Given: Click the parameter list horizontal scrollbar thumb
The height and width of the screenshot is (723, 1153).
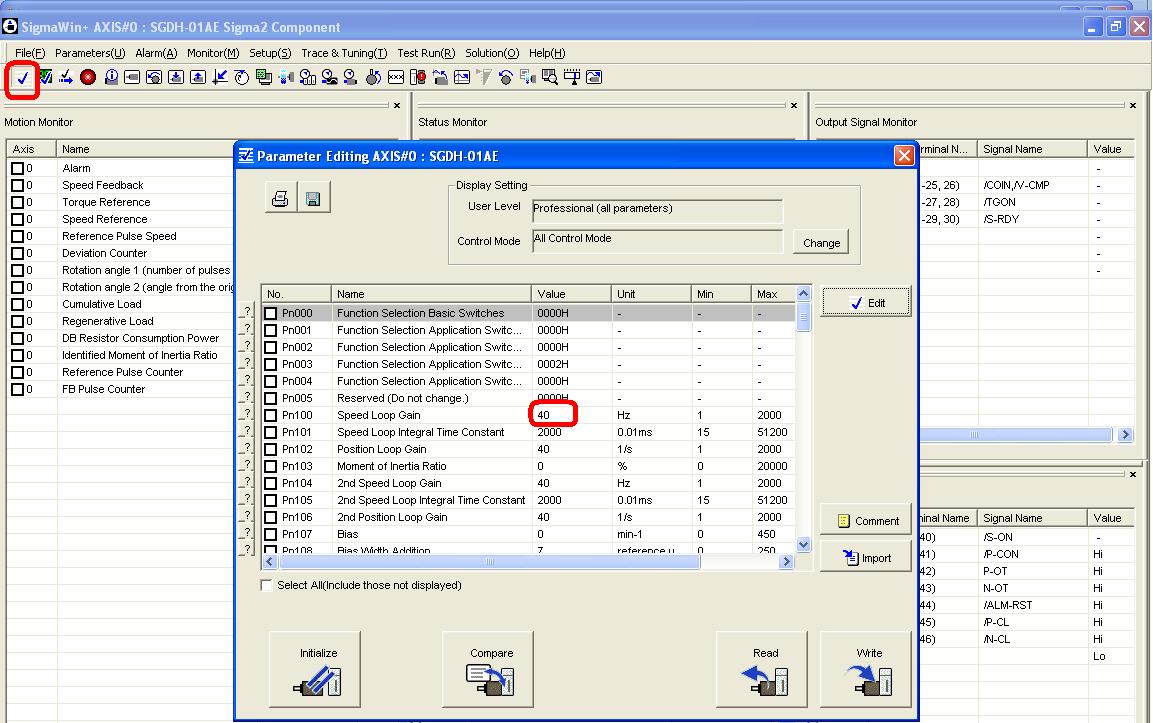Looking at the screenshot, I should (489, 561).
